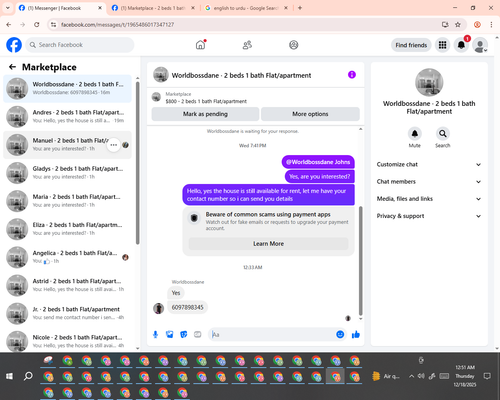Bookmark this page with star icon

click(458, 24)
